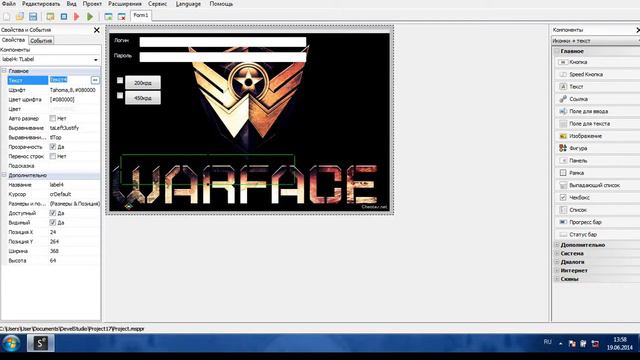Click the 450крд button on the form

(x=143, y=98)
